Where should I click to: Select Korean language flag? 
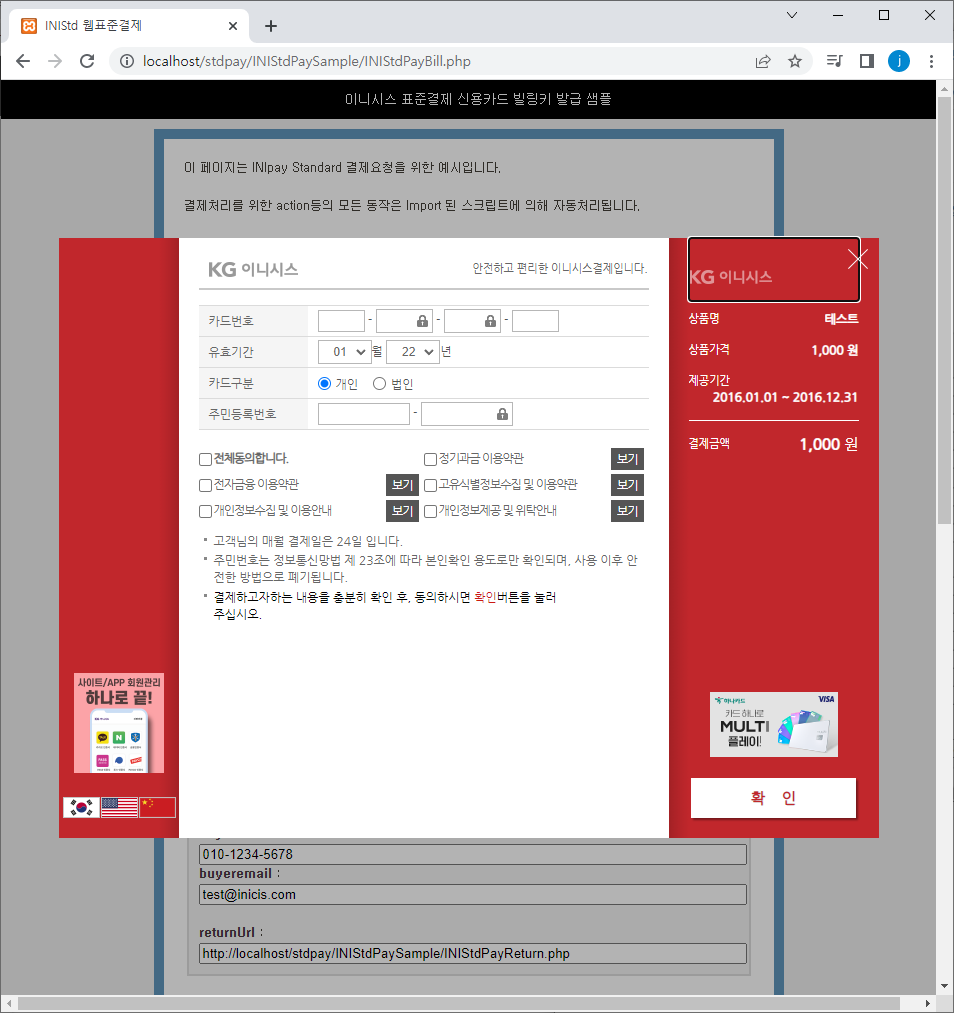[x=81, y=807]
